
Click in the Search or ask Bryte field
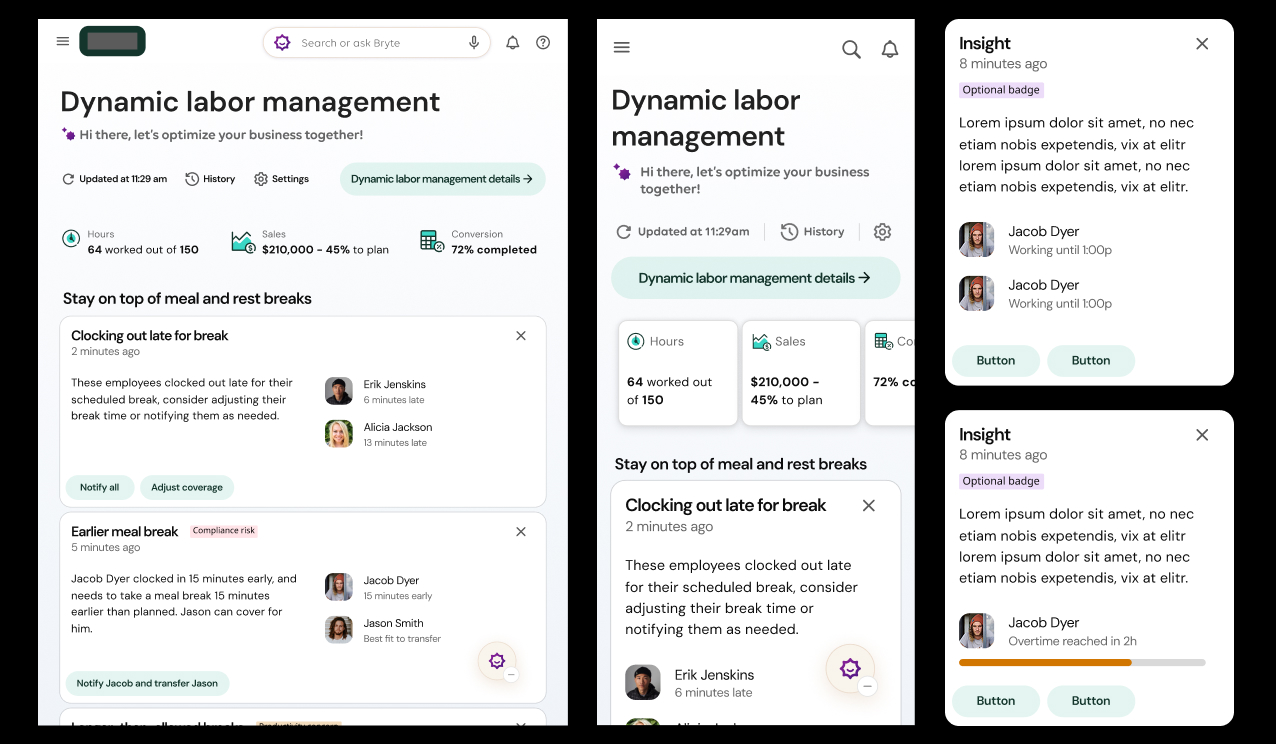[x=375, y=43]
